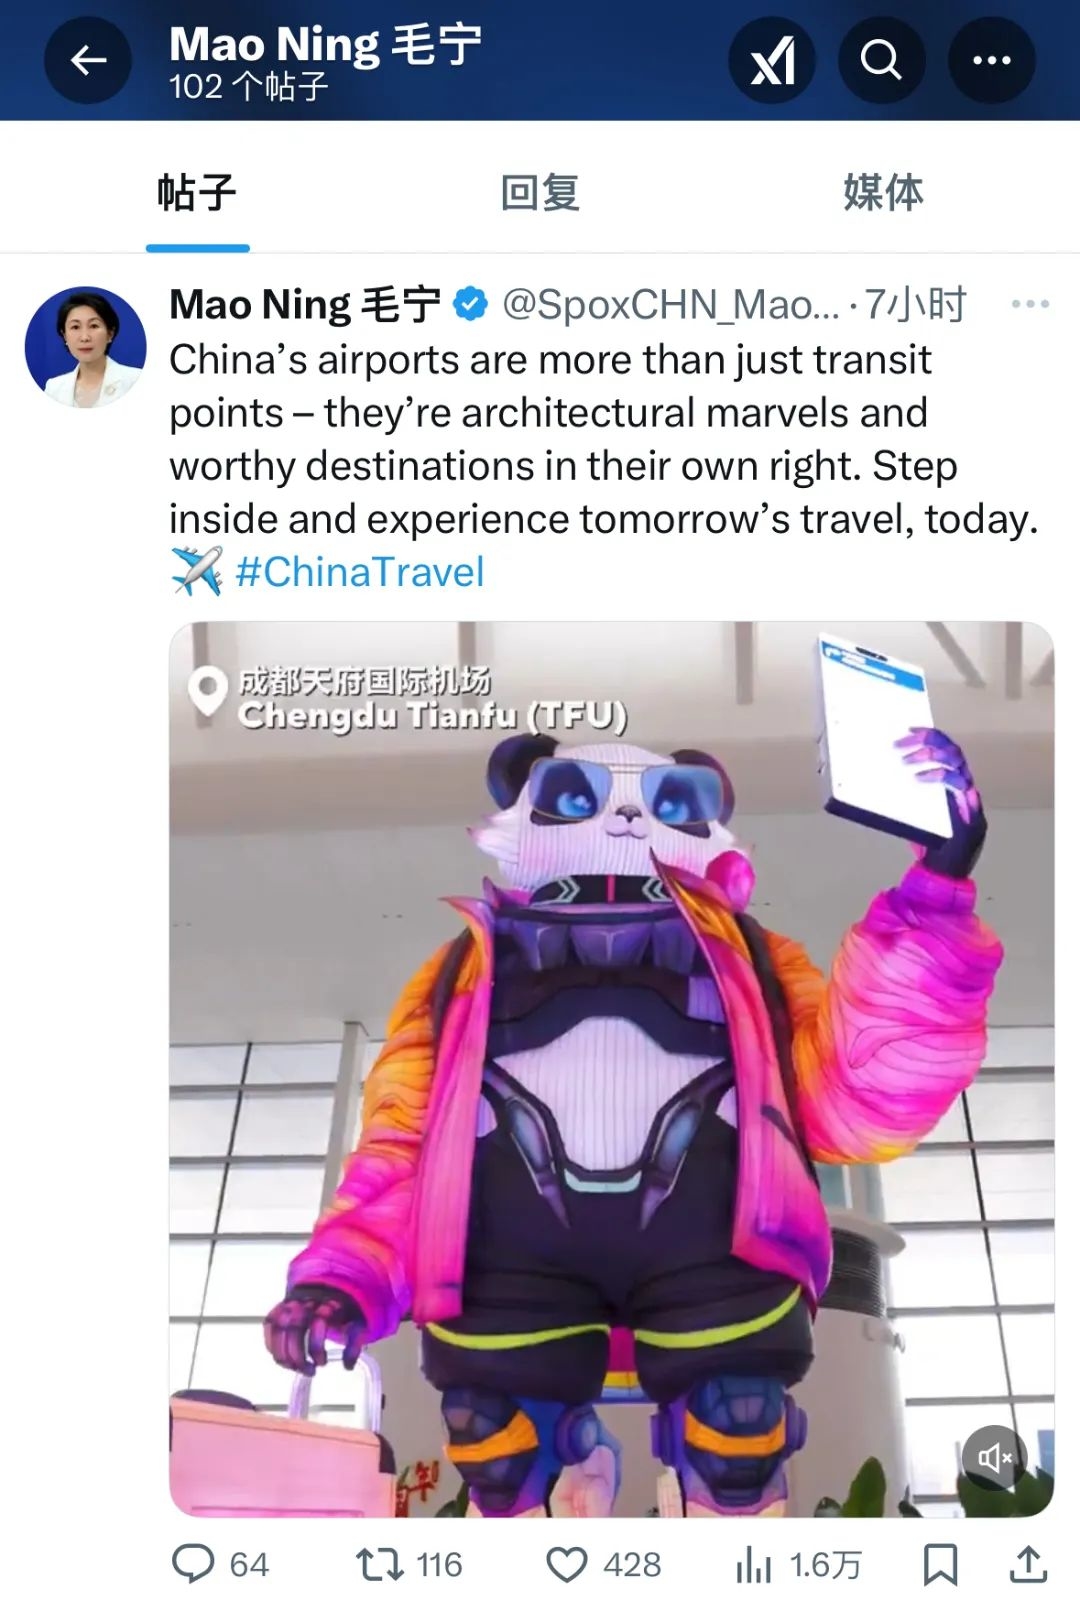Unmute the video with speaker icon
Image resolution: width=1080 pixels, height=1608 pixels.
pyautogui.click(x=995, y=1458)
